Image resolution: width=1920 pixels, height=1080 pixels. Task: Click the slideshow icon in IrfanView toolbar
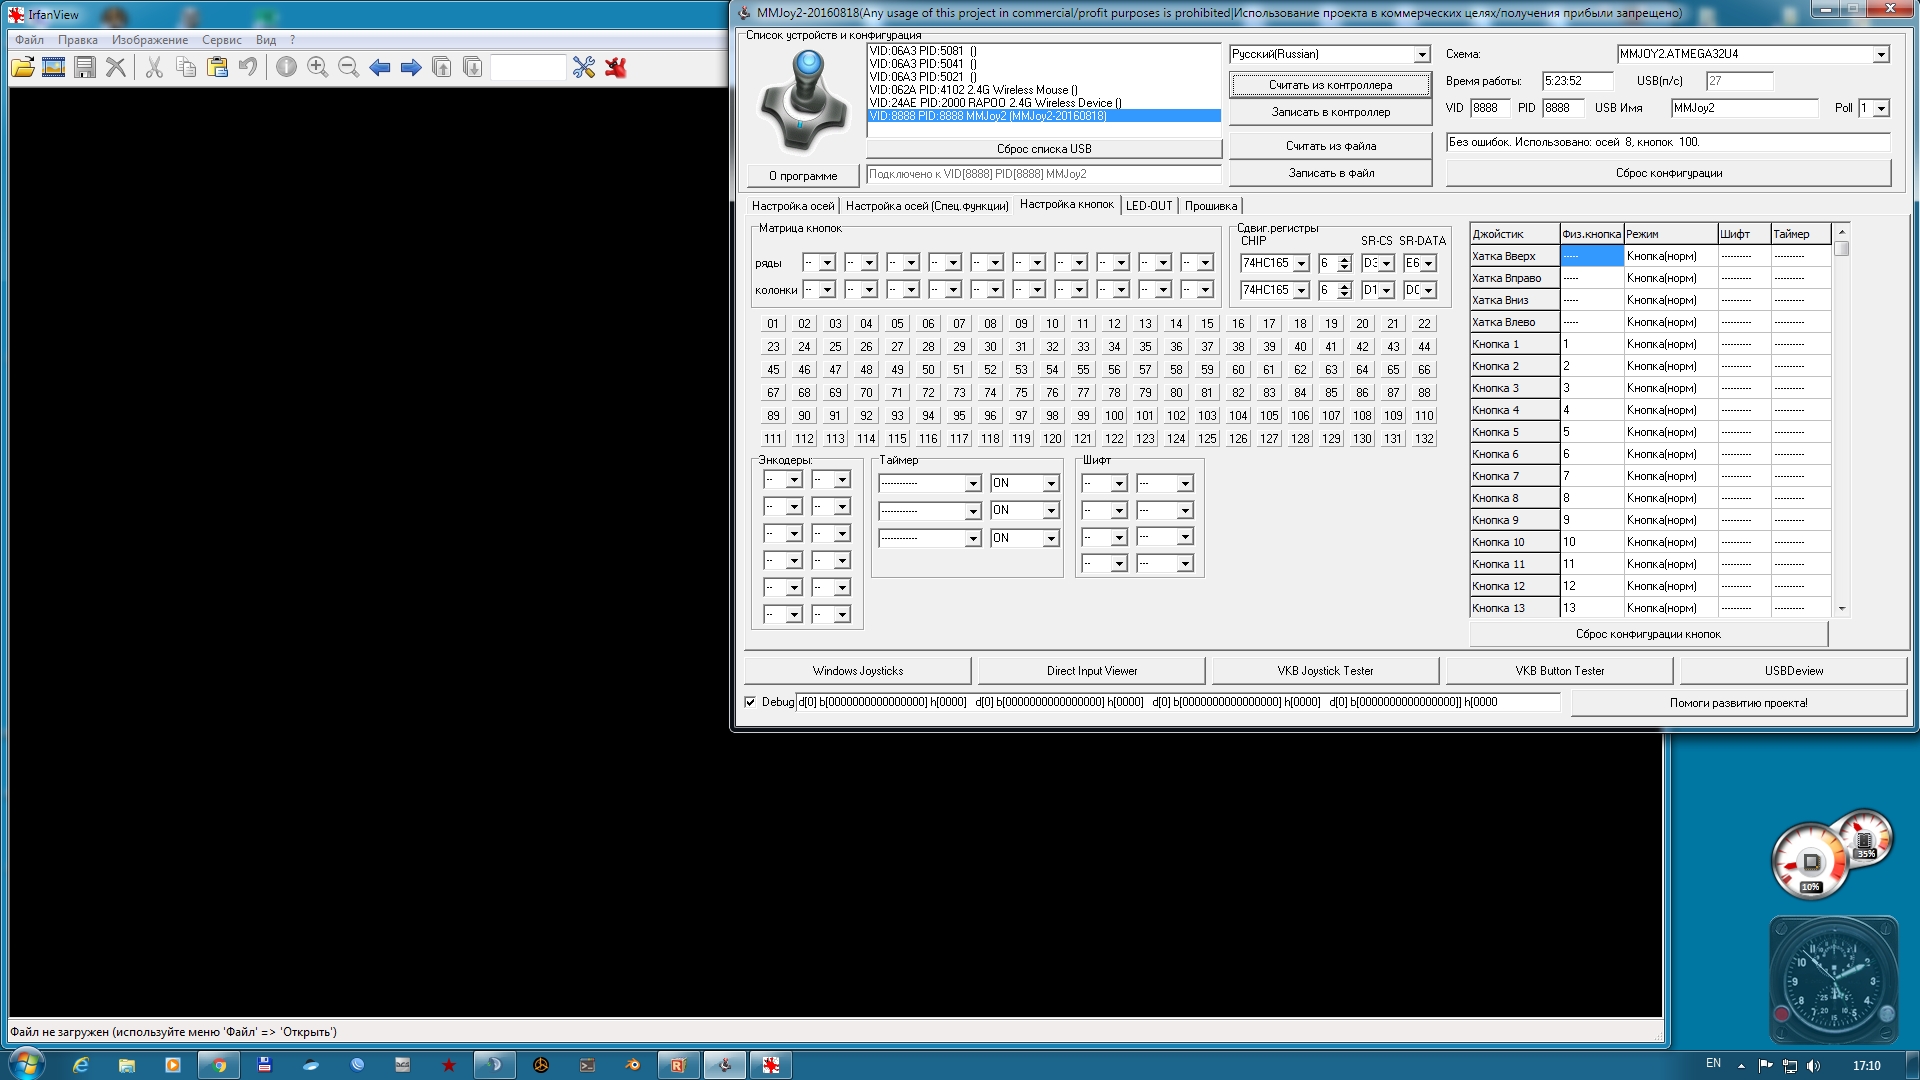(x=54, y=67)
